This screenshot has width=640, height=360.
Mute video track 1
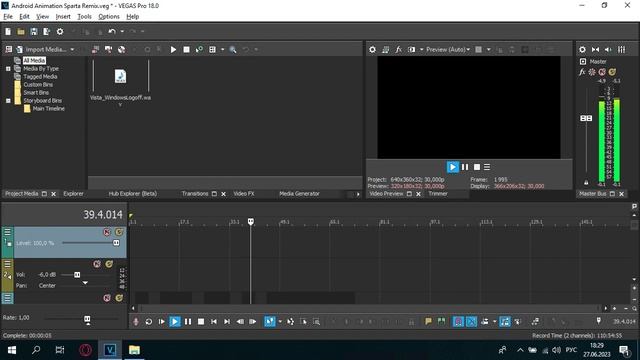(x=107, y=232)
